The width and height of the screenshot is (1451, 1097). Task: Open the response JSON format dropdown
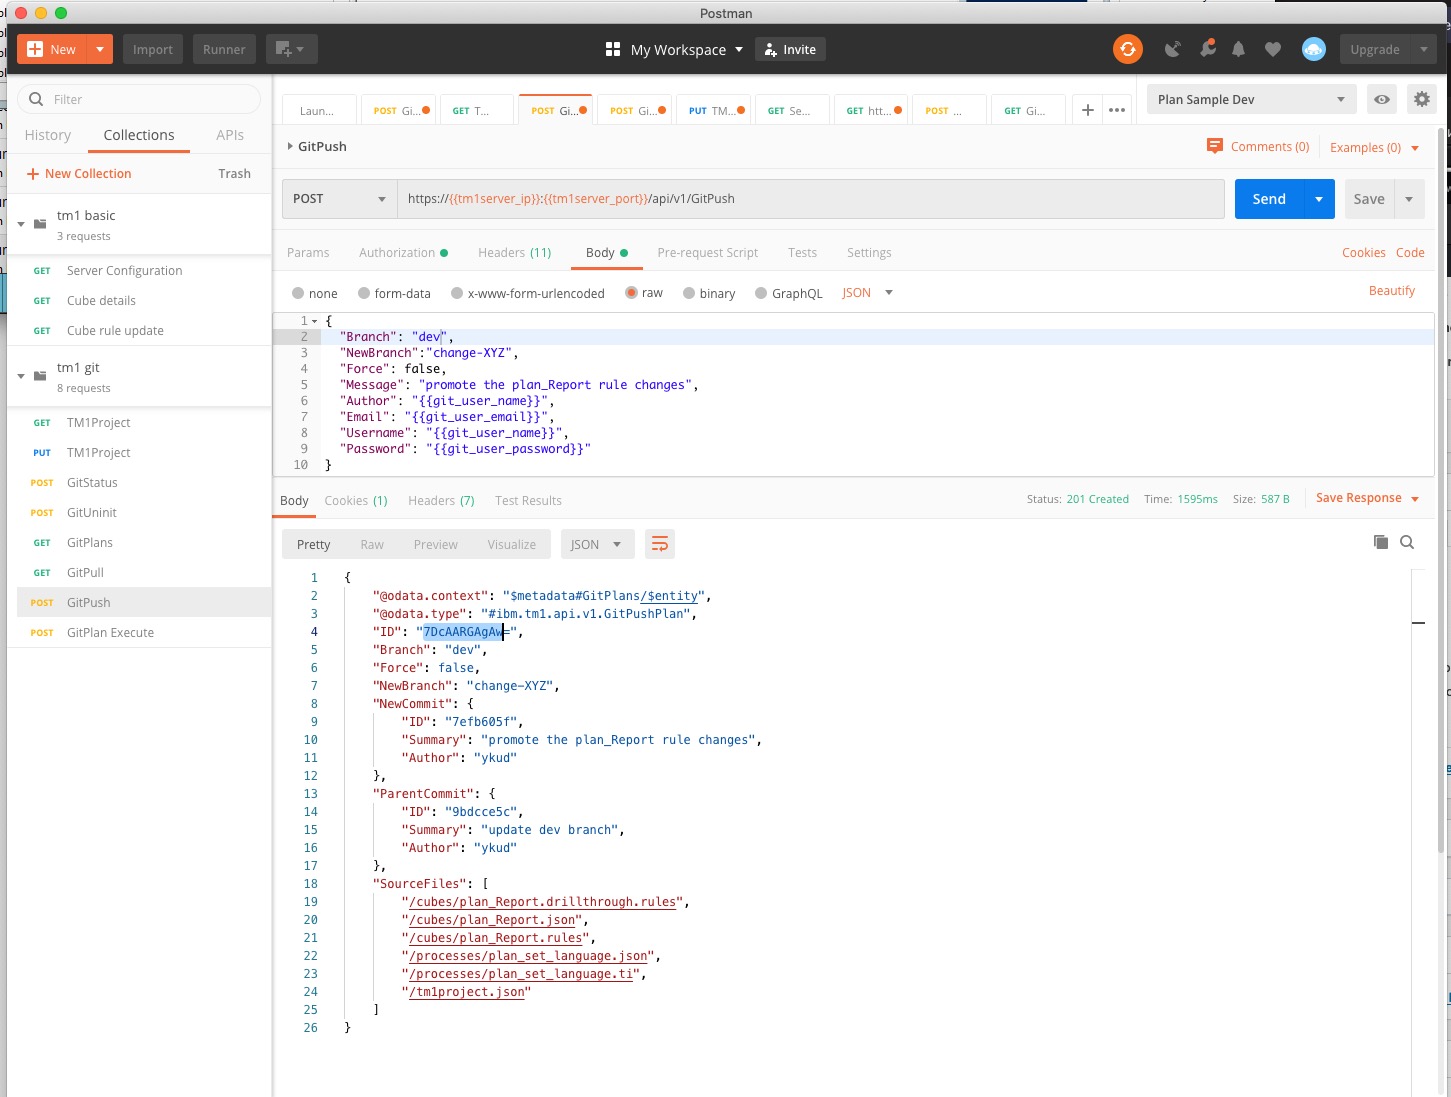(597, 544)
